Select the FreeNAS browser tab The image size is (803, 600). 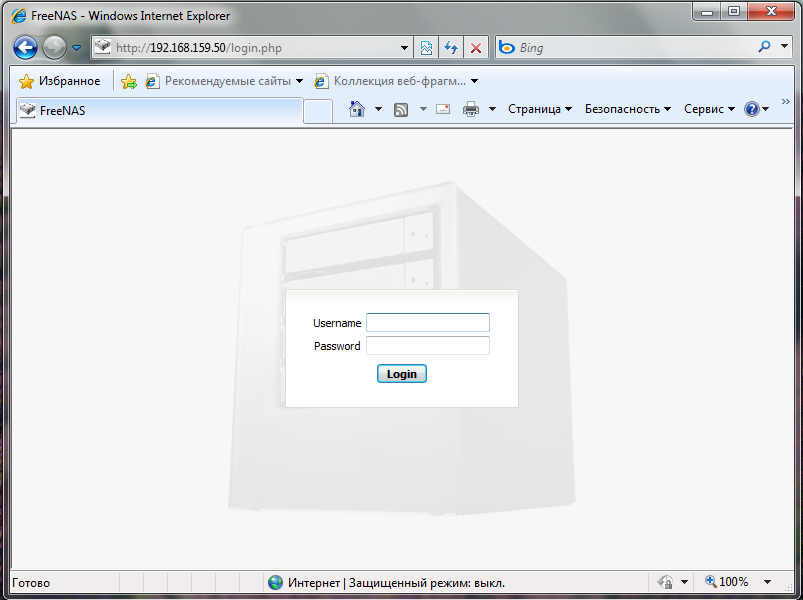point(159,111)
